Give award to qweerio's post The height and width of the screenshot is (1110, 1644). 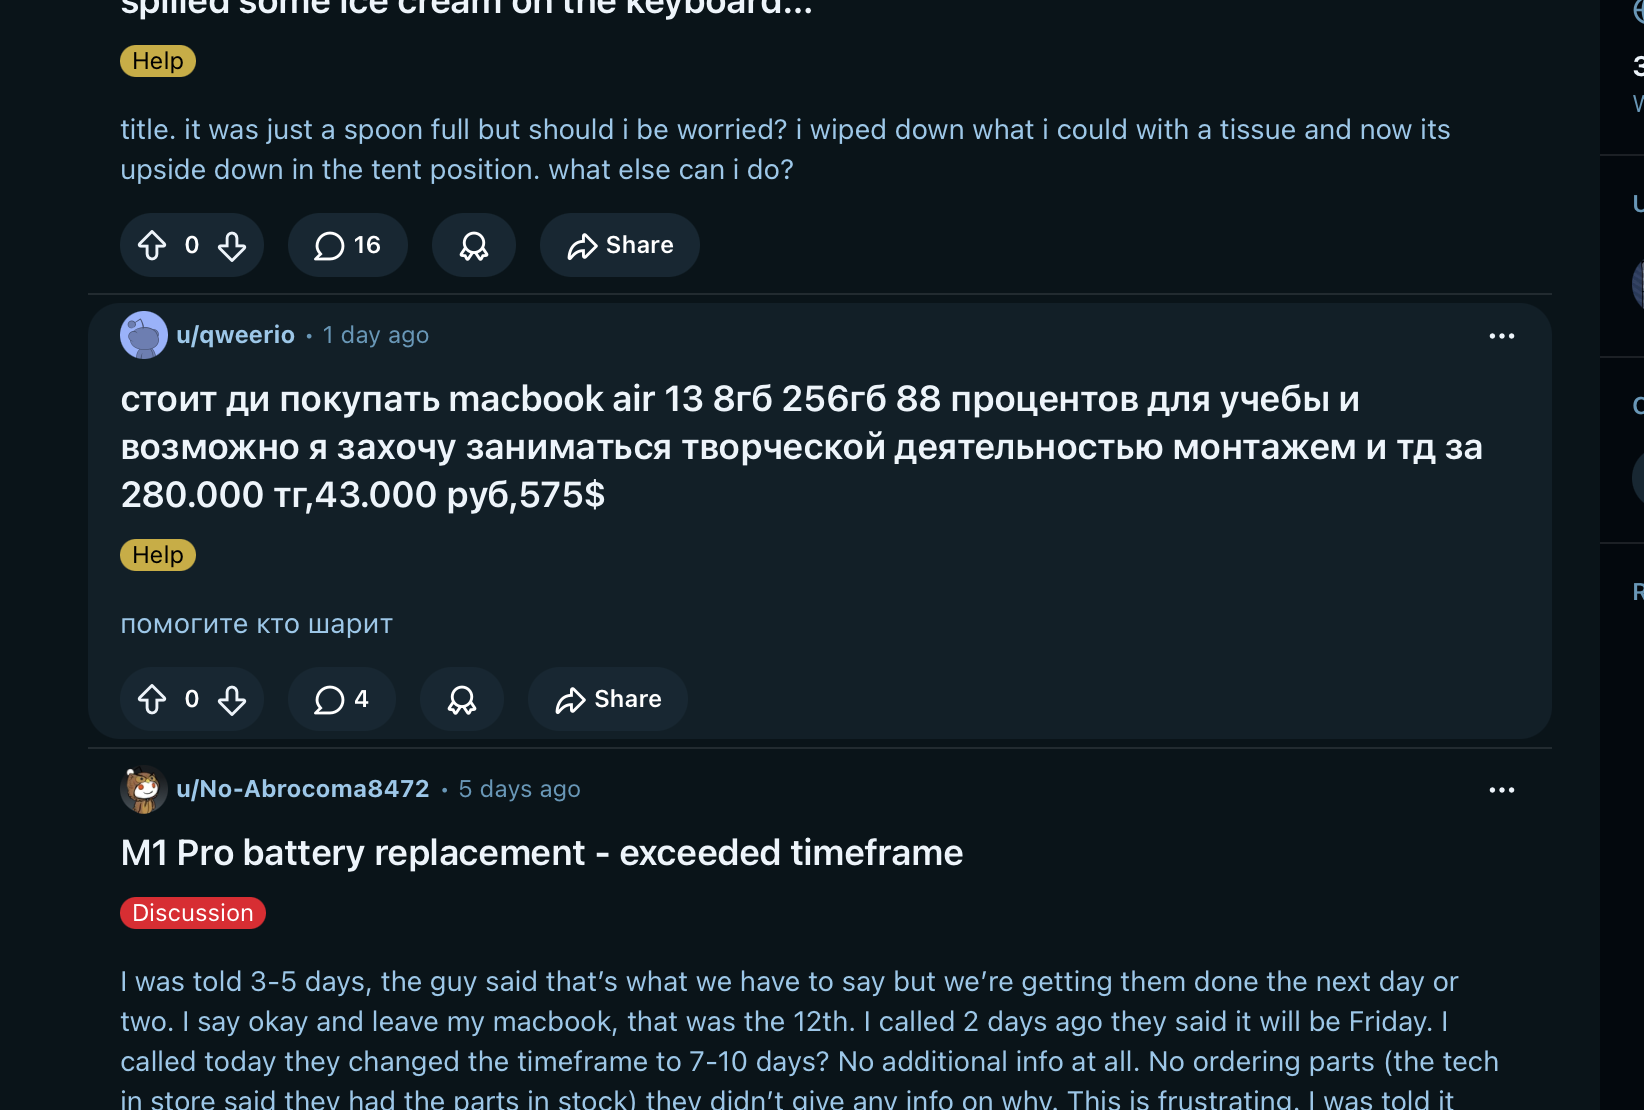pyautogui.click(x=462, y=699)
